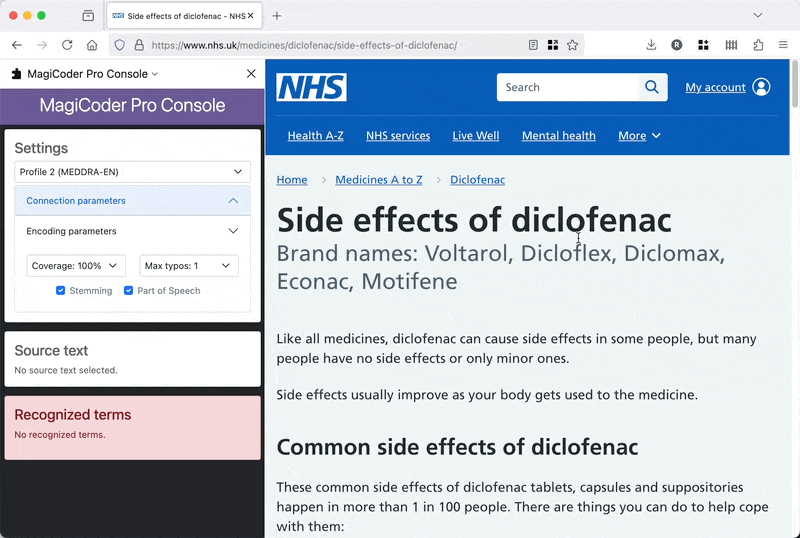The image size is (800, 538).
Task: Change Max typos: 1 dropdown
Action: click(189, 266)
